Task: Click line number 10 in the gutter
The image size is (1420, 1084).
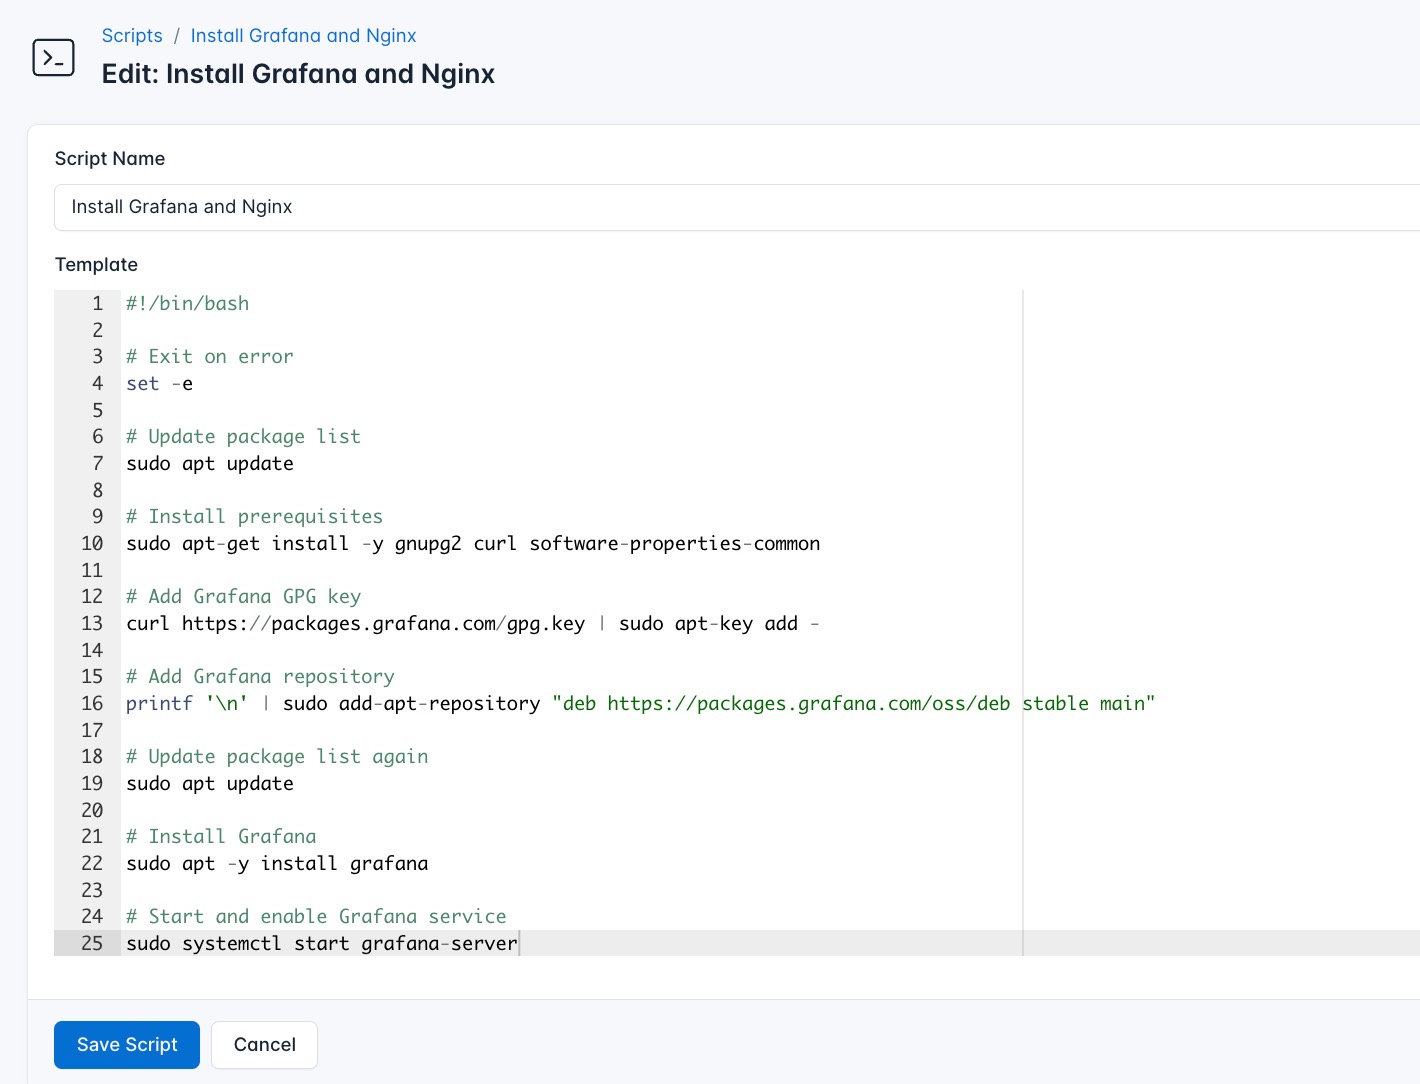Action: click(91, 543)
